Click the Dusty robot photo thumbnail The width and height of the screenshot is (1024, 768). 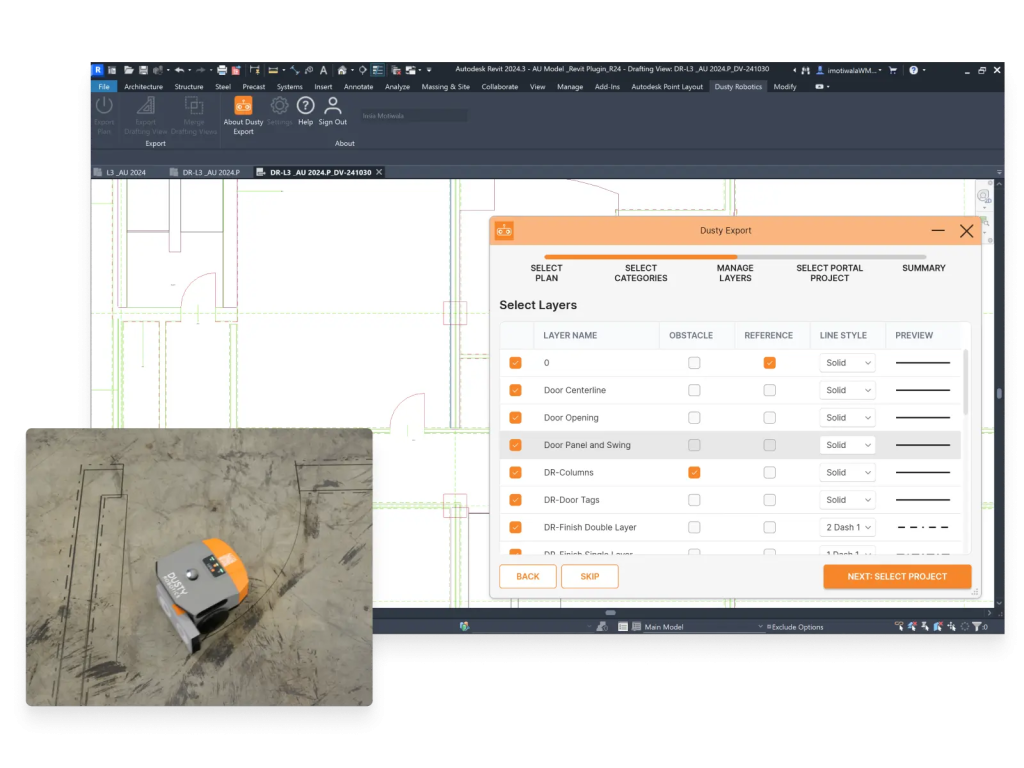click(x=199, y=567)
